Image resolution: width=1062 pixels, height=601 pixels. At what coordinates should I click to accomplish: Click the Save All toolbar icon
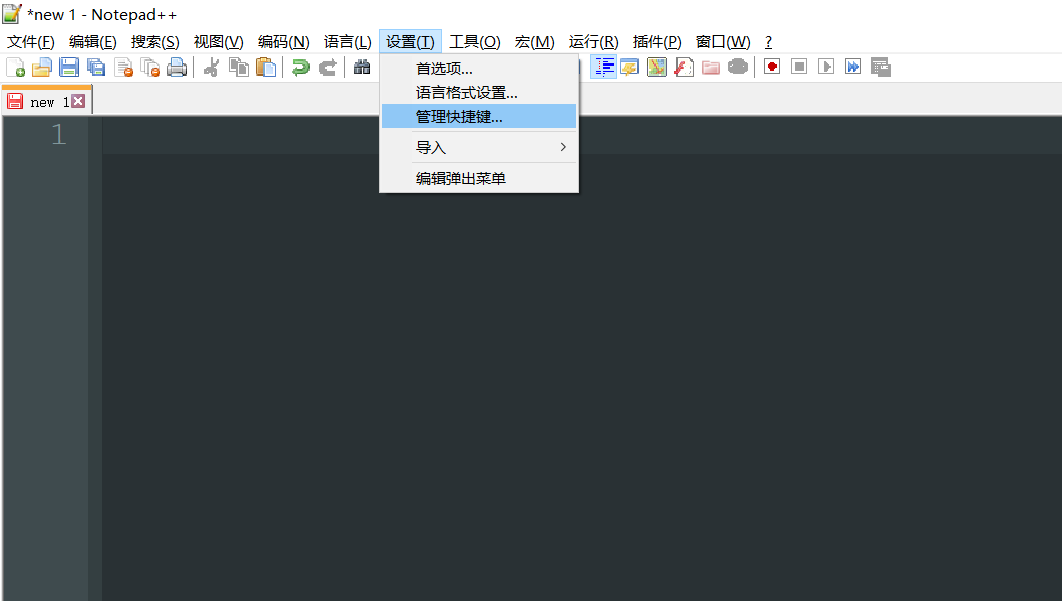pyautogui.click(x=96, y=67)
